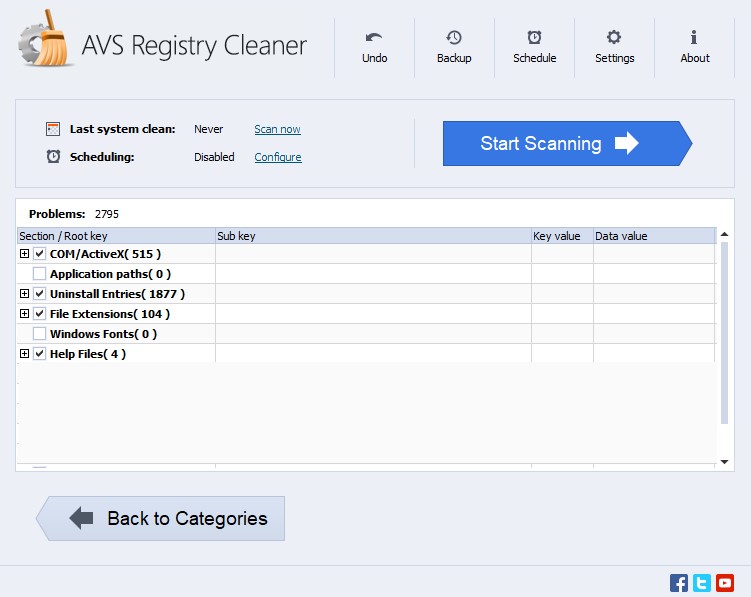The width and height of the screenshot is (751, 597).
Task: Click the Disabled scheduling status text
Action: tap(214, 157)
